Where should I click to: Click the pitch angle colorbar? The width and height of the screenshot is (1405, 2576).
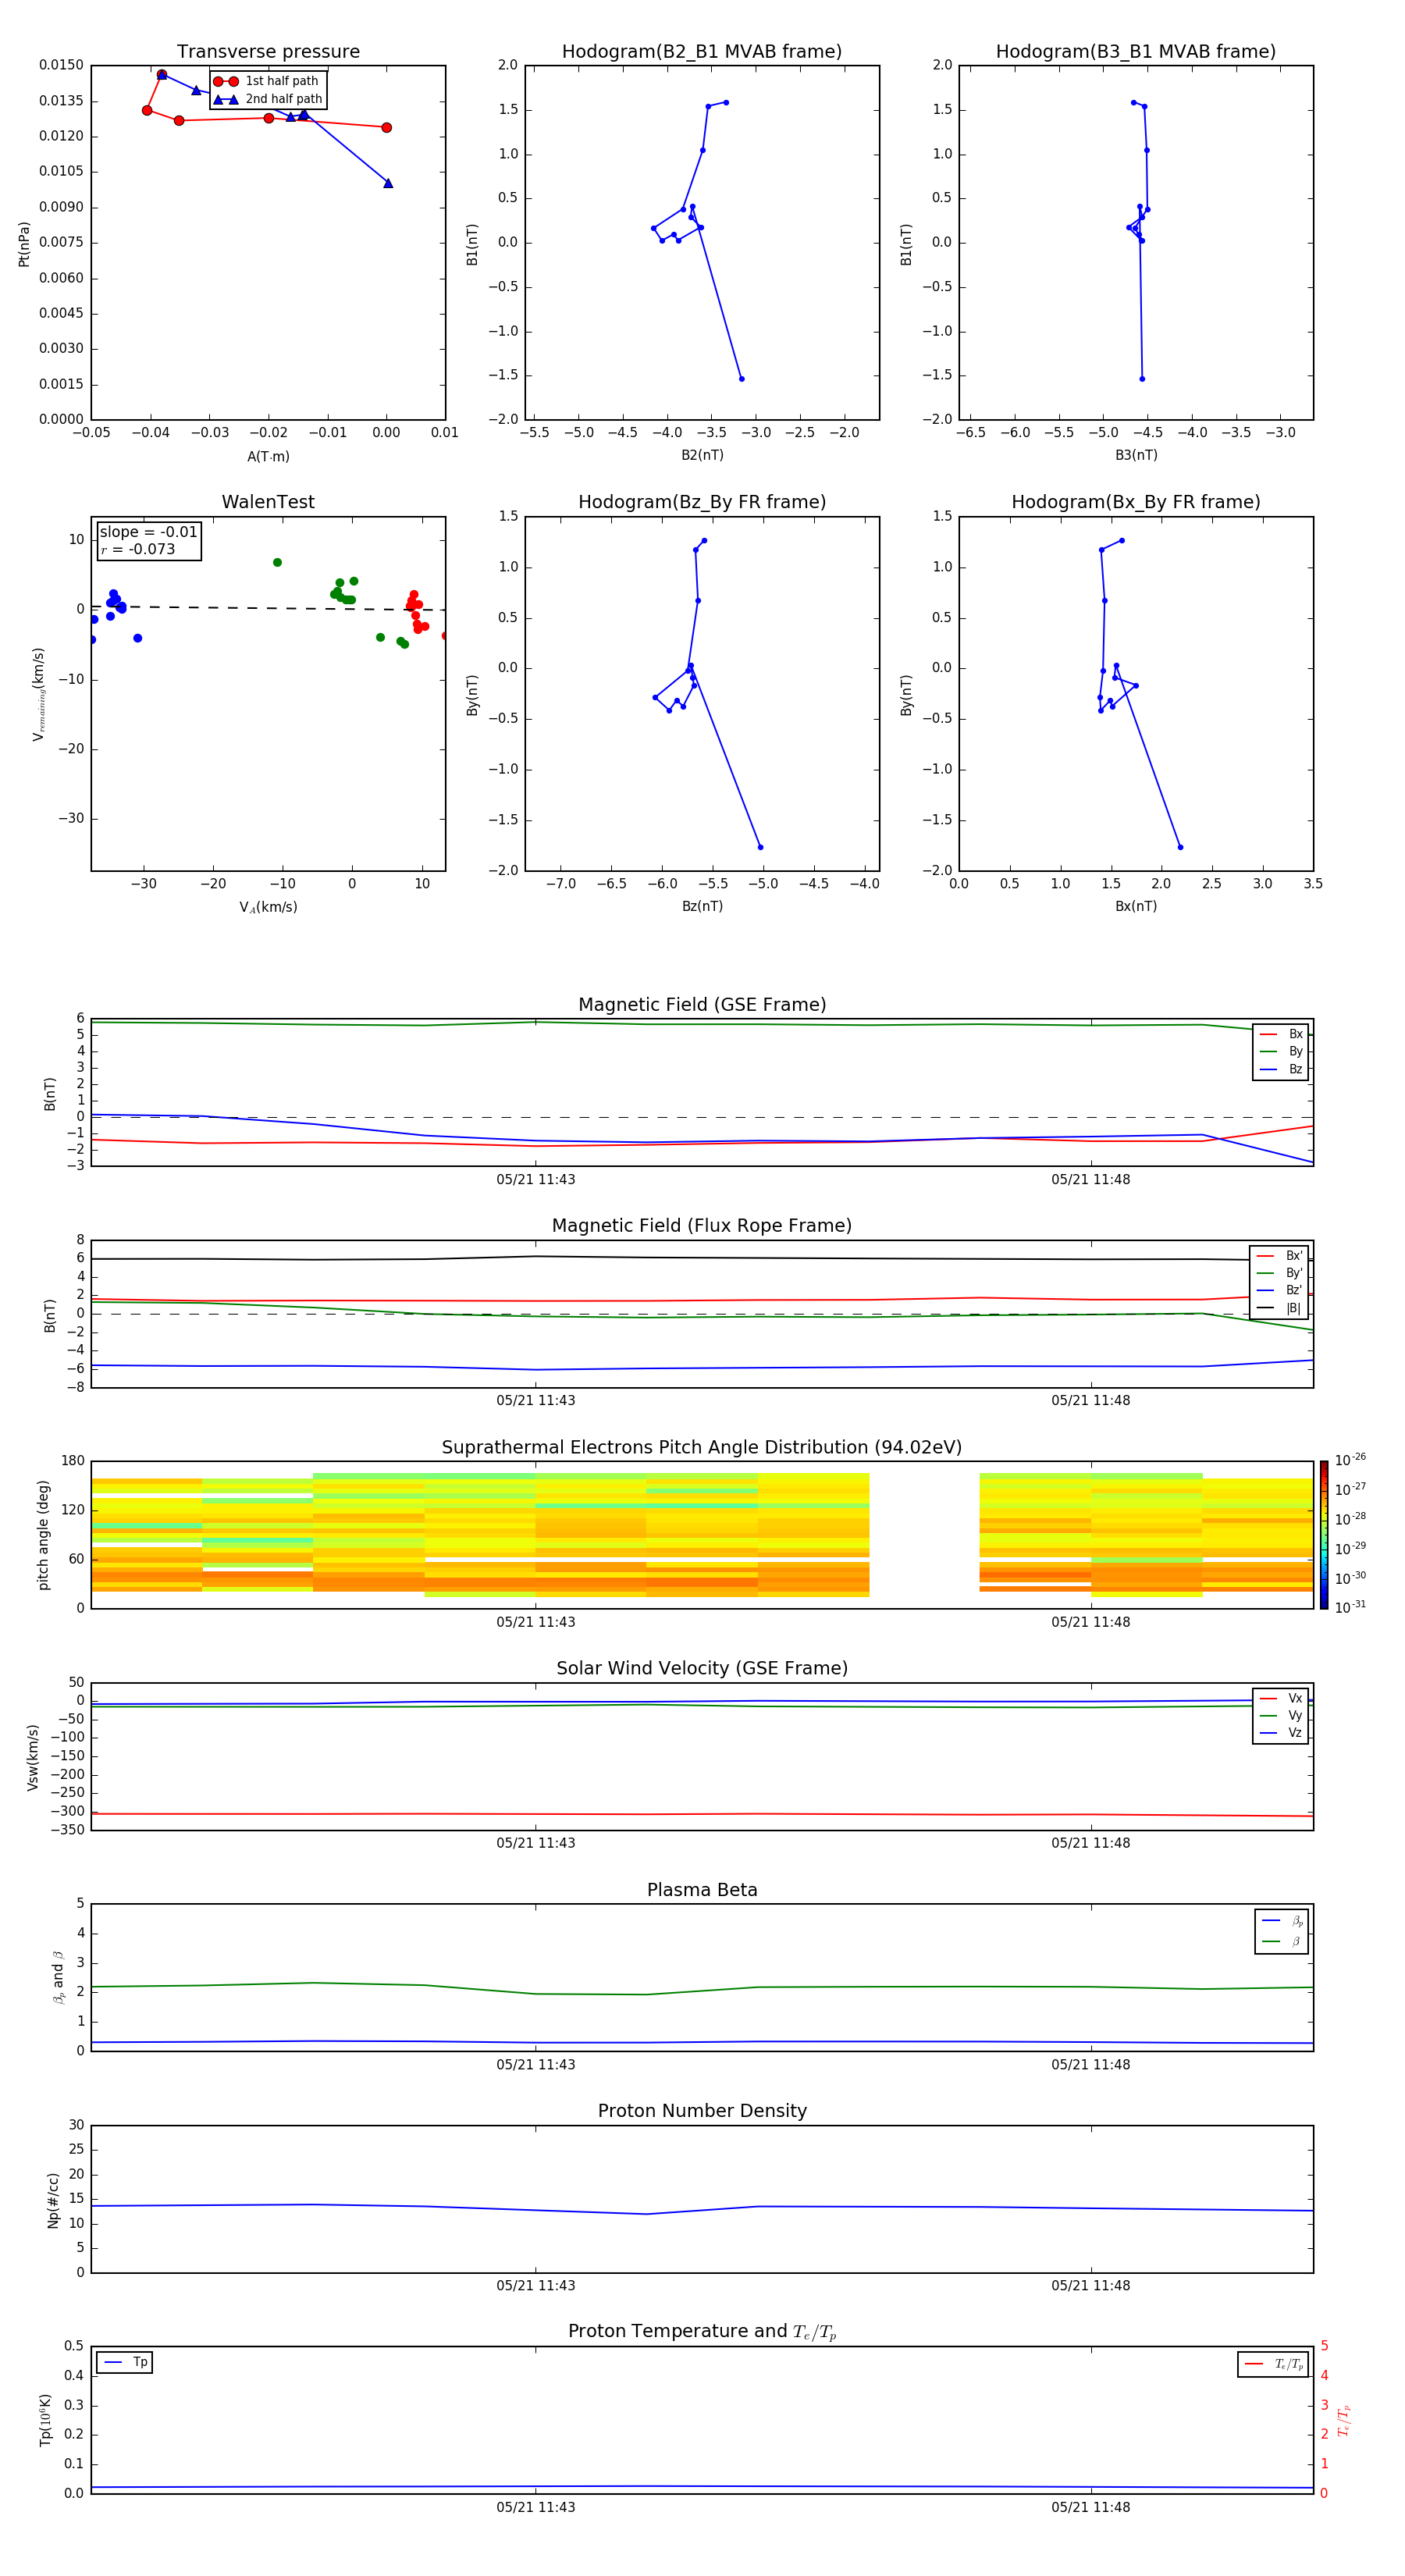pos(1324,1535)
